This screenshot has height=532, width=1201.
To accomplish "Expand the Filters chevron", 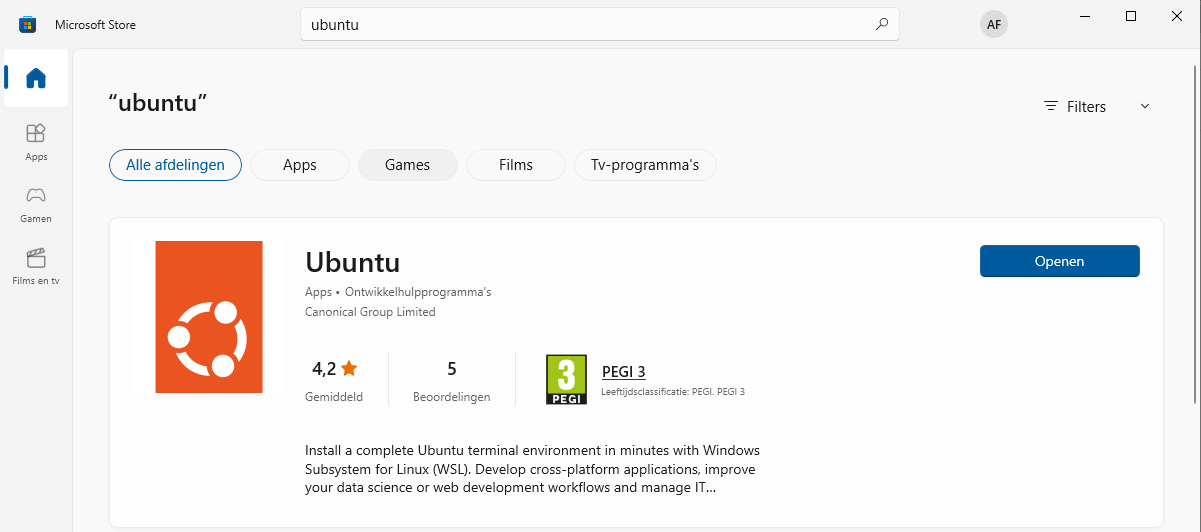I will coord(1145,106).
